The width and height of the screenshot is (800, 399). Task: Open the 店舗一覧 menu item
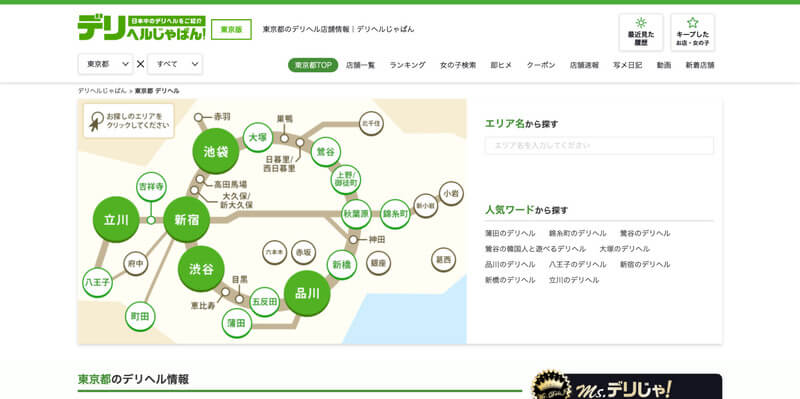pos(360,65)
